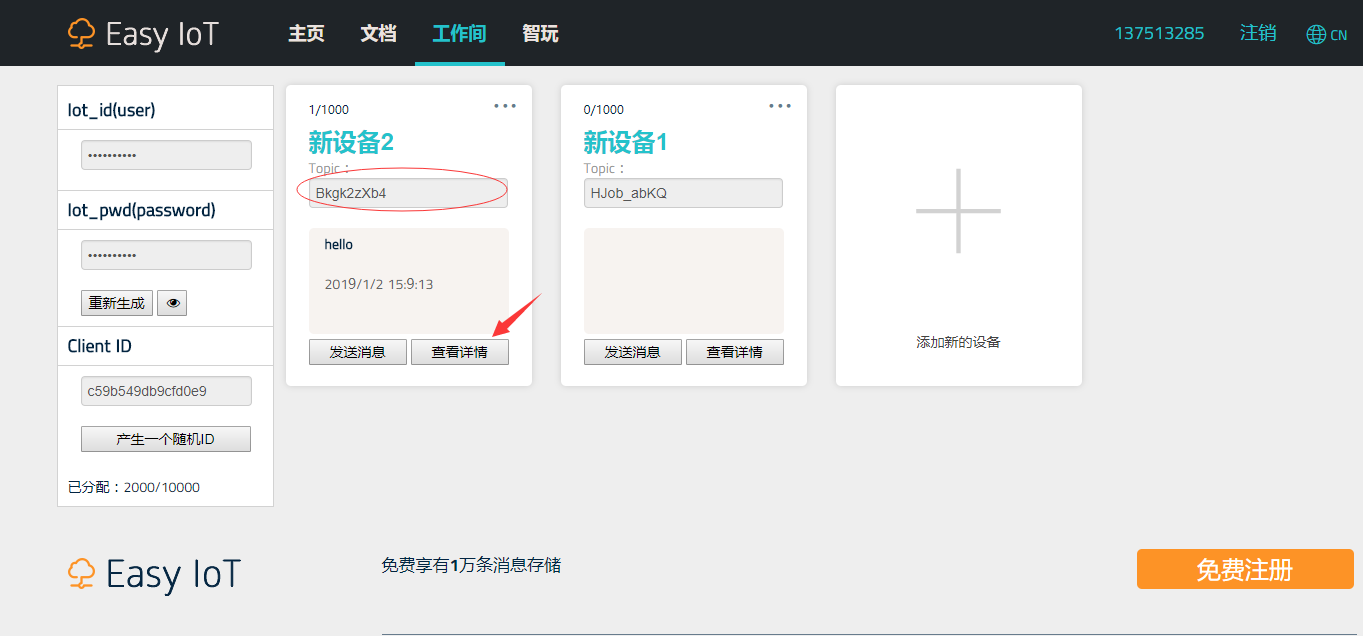Screen dimensions: 1363x636
Task: Select the 工作间 tab
Action: [459, 34]
